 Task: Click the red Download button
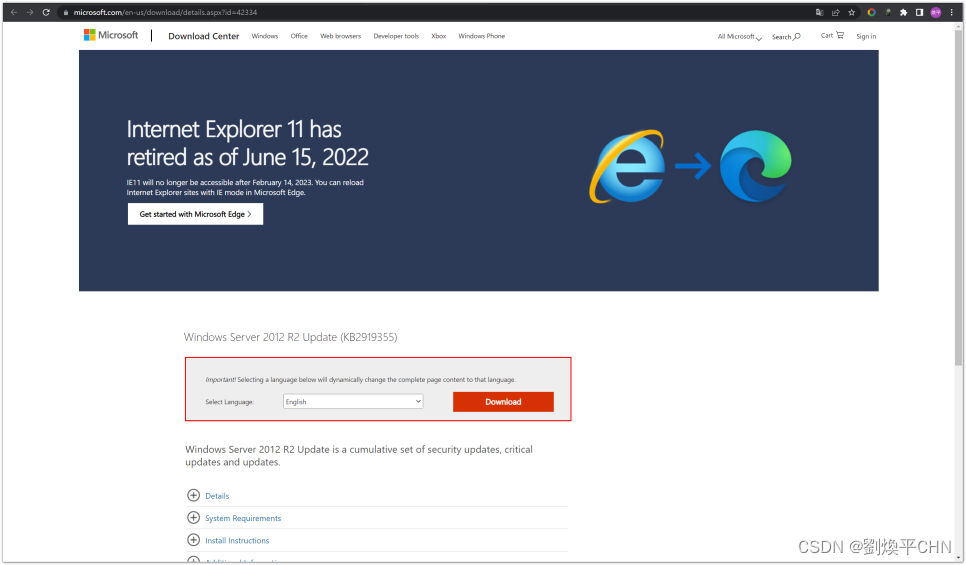coord(503,402)
